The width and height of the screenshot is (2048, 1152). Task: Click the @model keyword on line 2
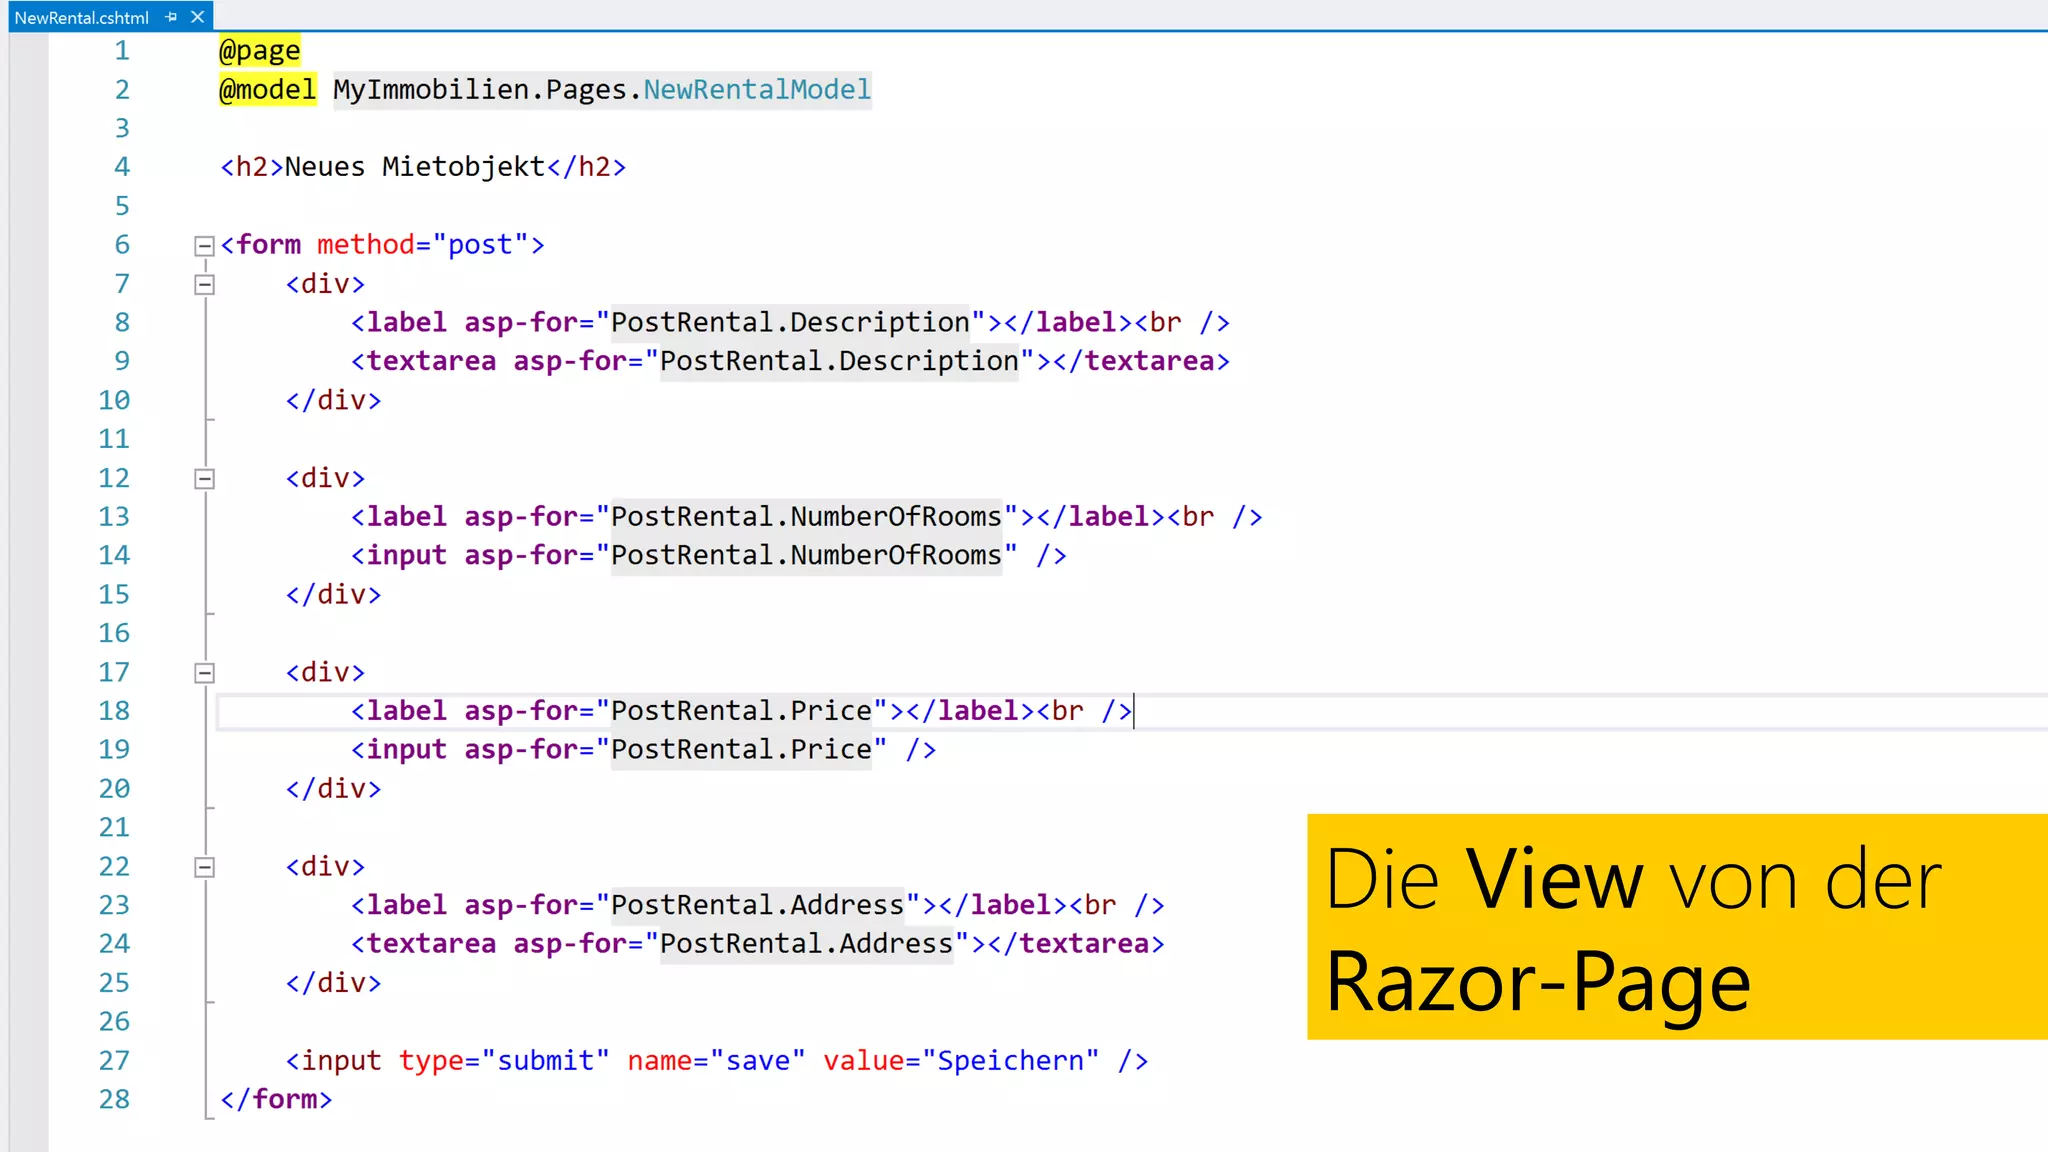268,89
